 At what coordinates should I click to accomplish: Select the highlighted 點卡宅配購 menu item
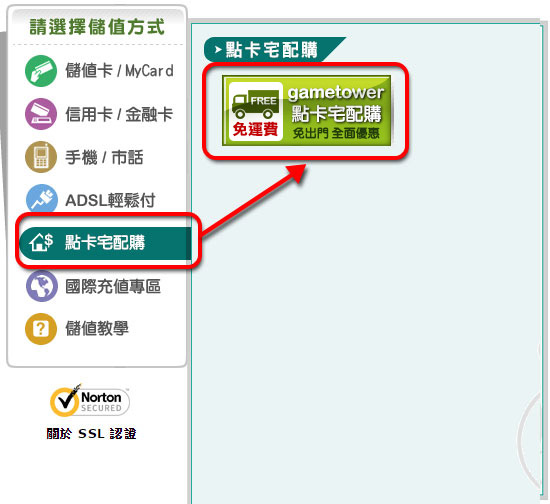pyautogui.click(x=105, y=243)
